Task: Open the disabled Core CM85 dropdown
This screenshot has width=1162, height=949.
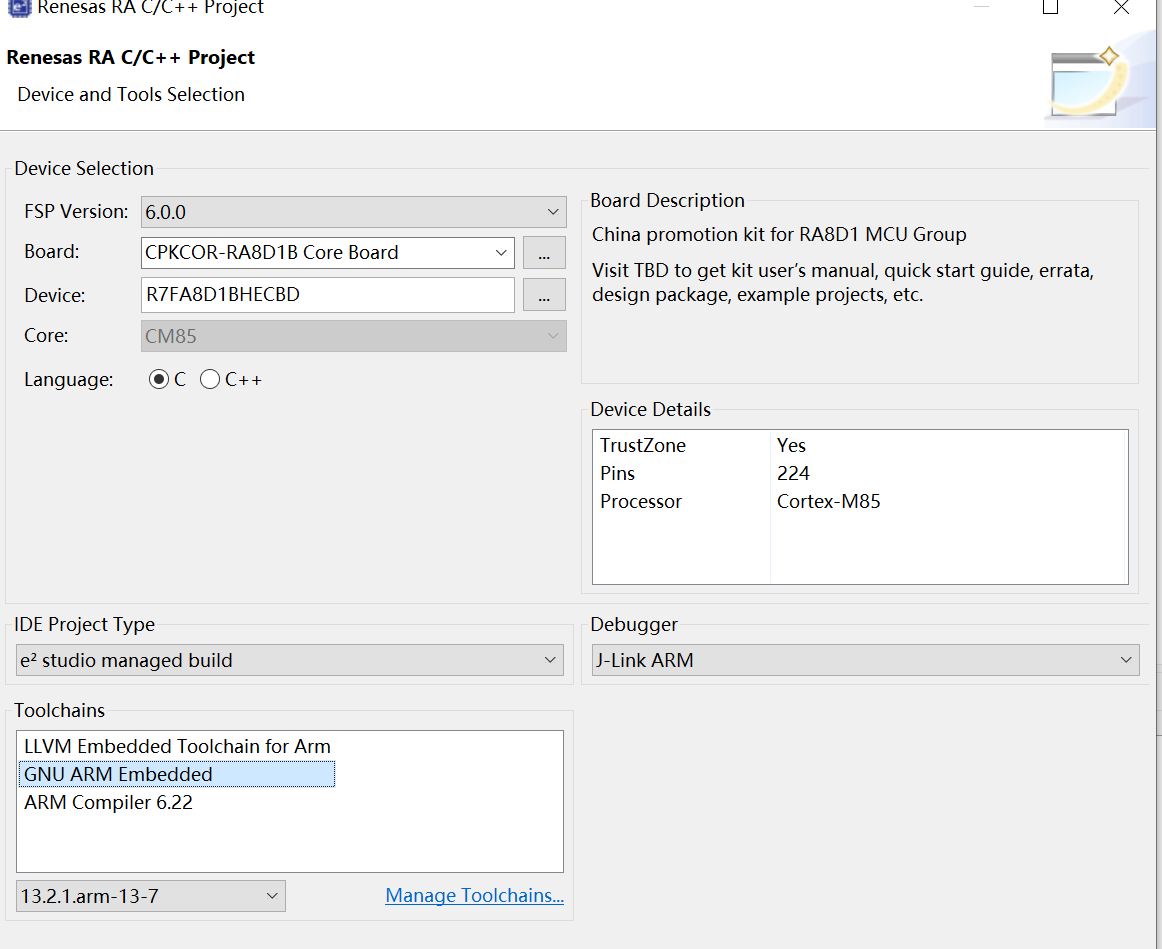Action: pyautogui.click(x=353, y=336)
